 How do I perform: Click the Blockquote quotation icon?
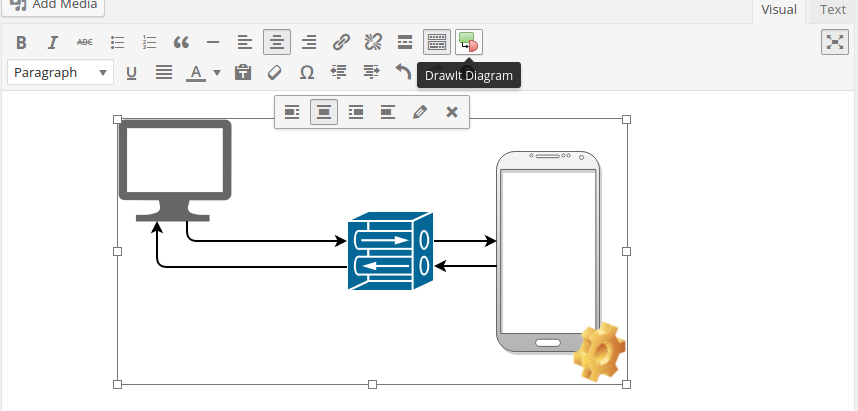[x=181, y=42]
